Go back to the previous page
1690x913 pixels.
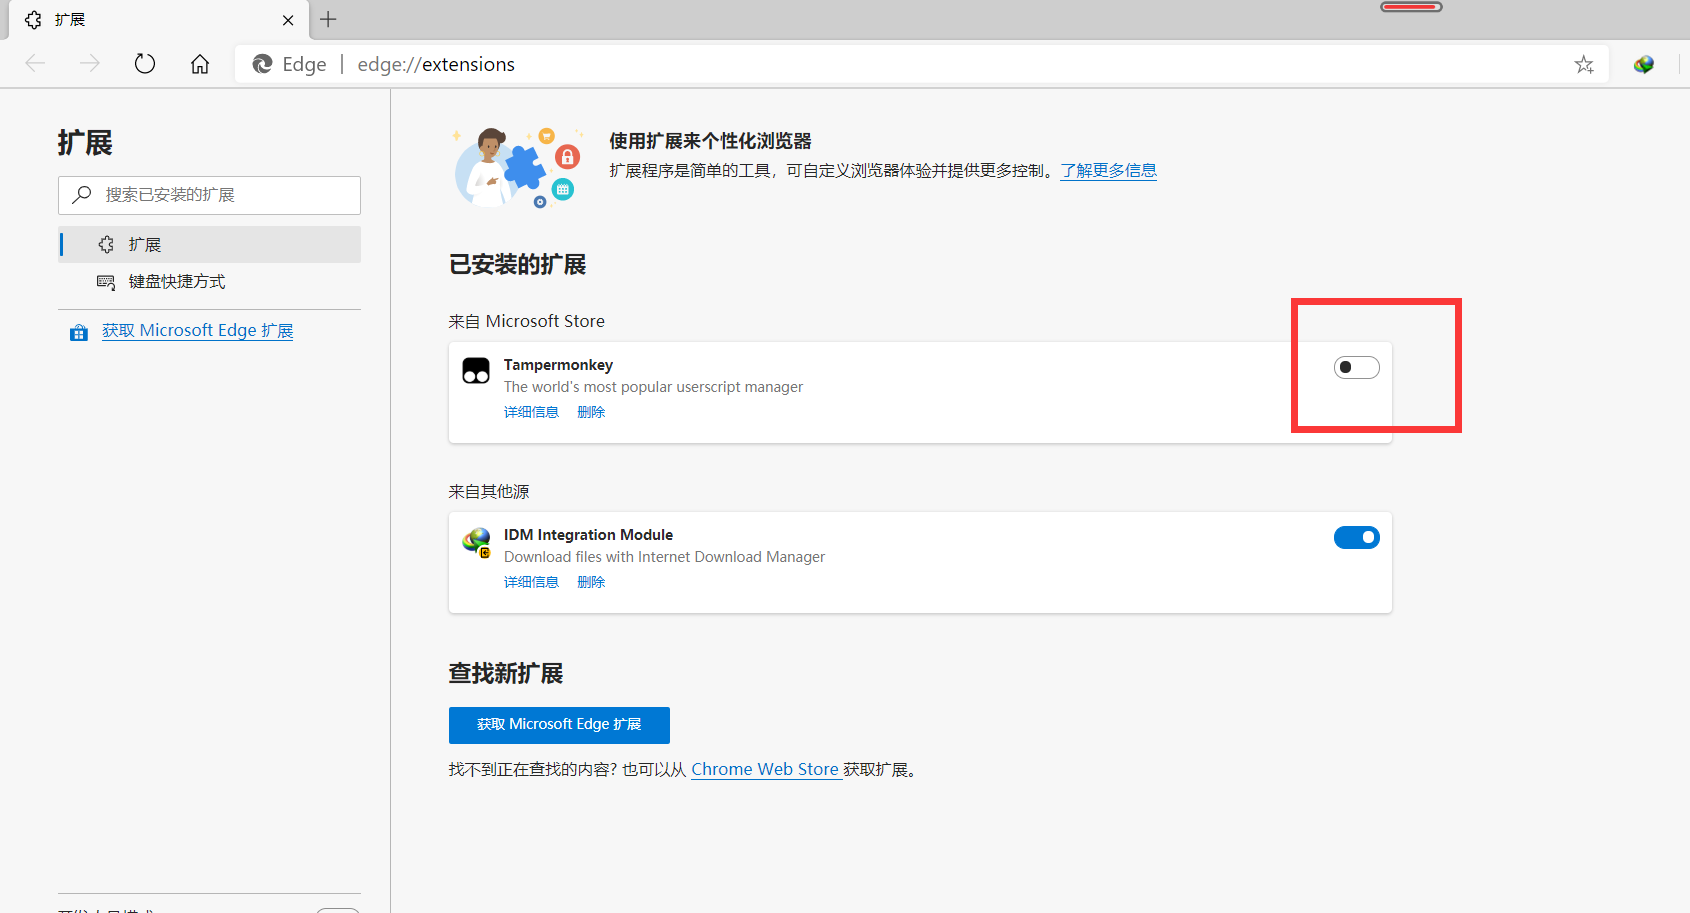36,64
